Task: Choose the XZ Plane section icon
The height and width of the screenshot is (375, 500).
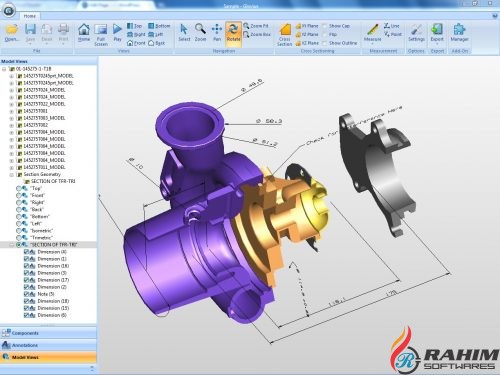Action: pyautogui.click(x=298, y=43)
